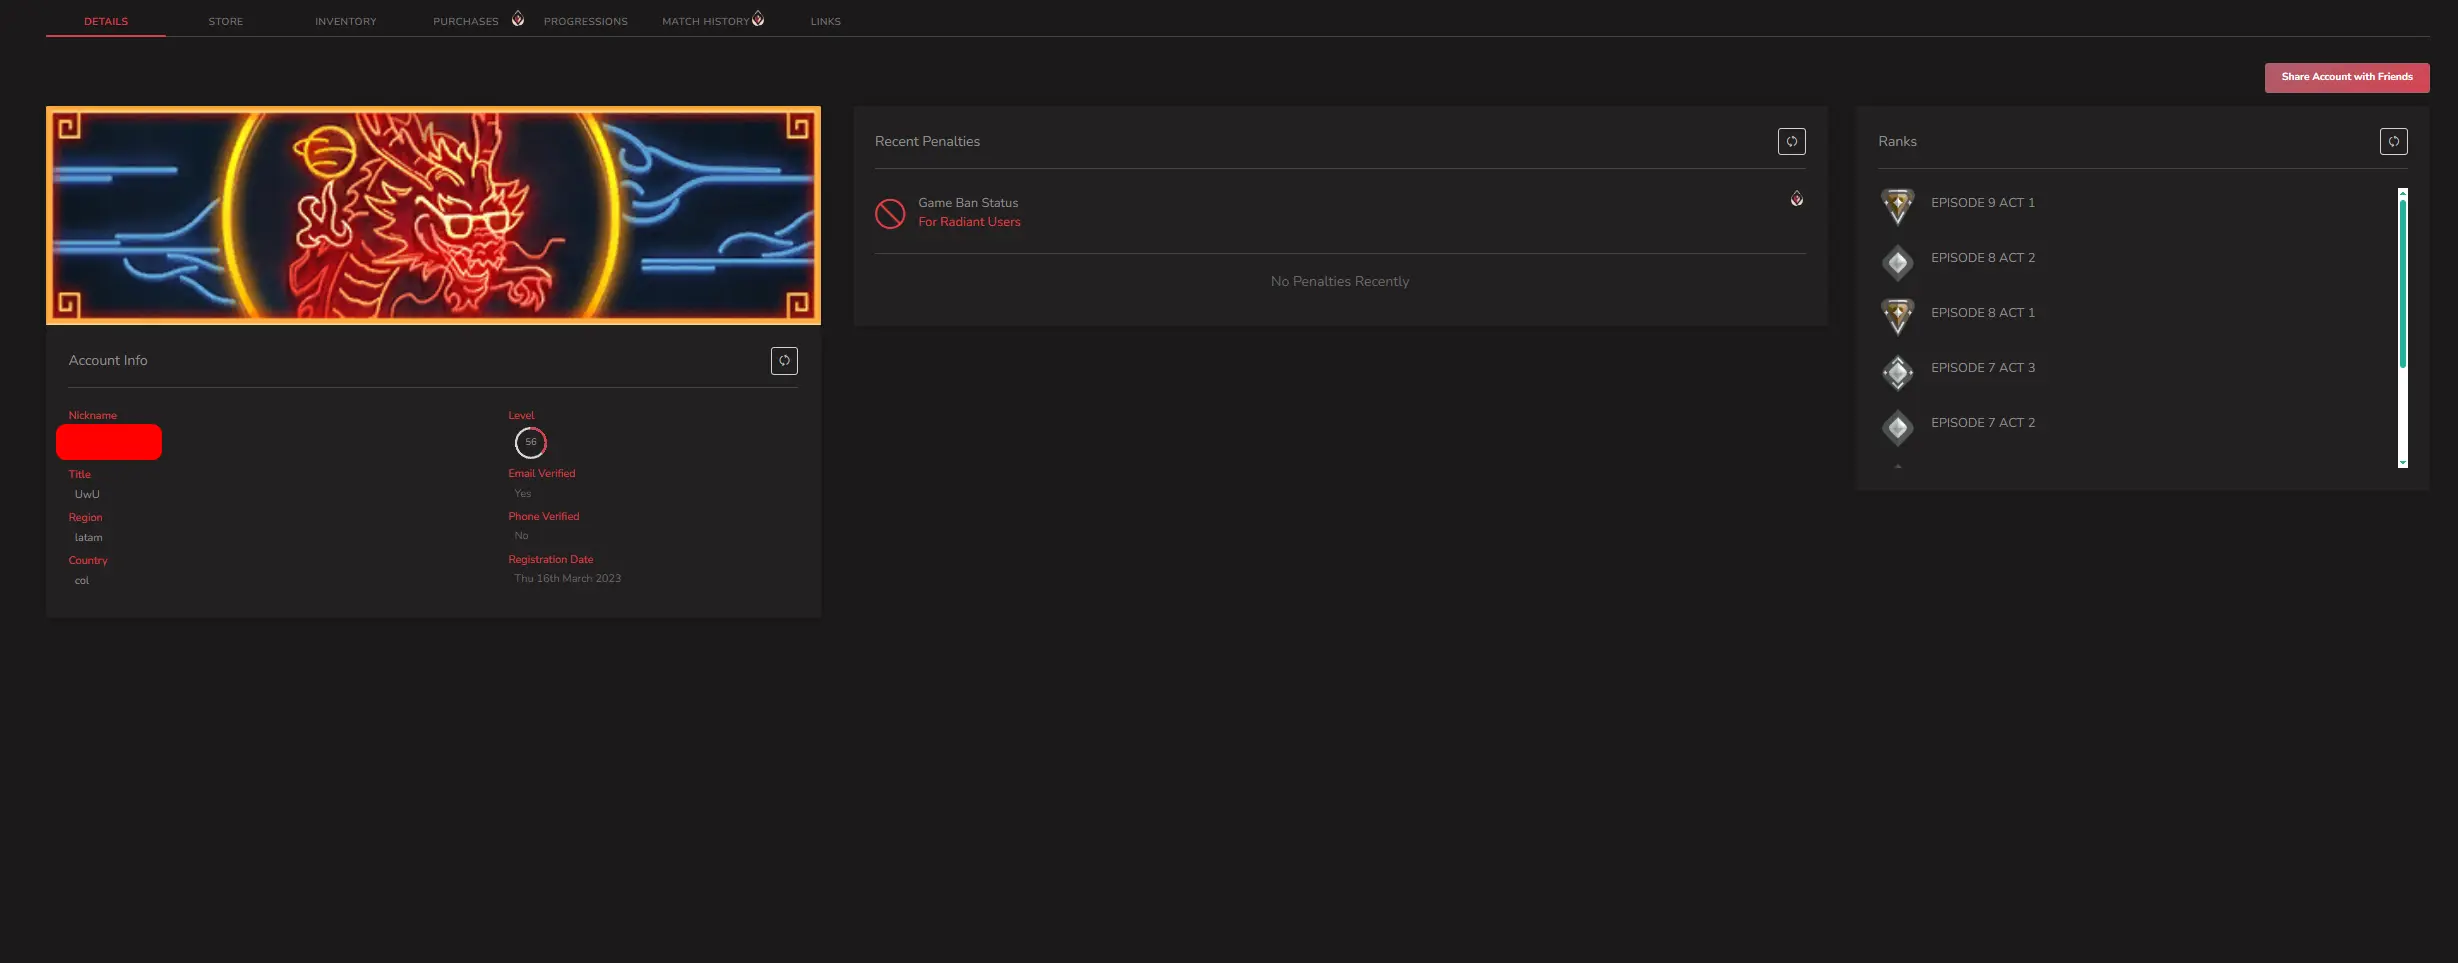Click the Game Ban Status prohibited icon
This screenshot has width=2458, height=963.
coord(890,213)
